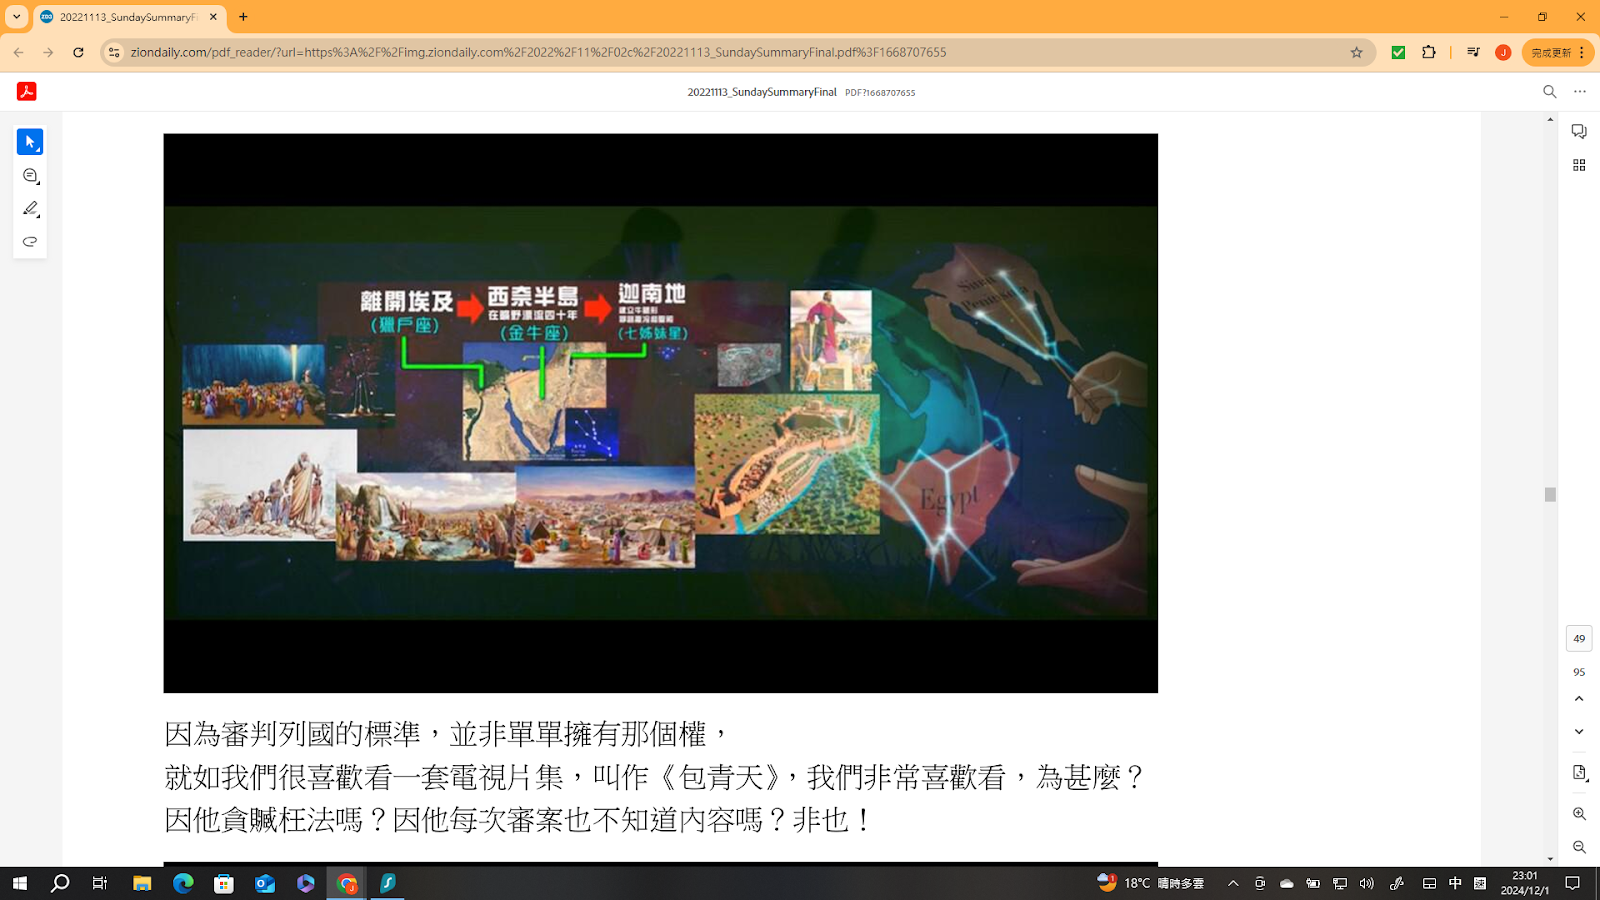1600x900 pixels.
Task: Click the Exodus map slide image
Action: (x=661, y=413)
